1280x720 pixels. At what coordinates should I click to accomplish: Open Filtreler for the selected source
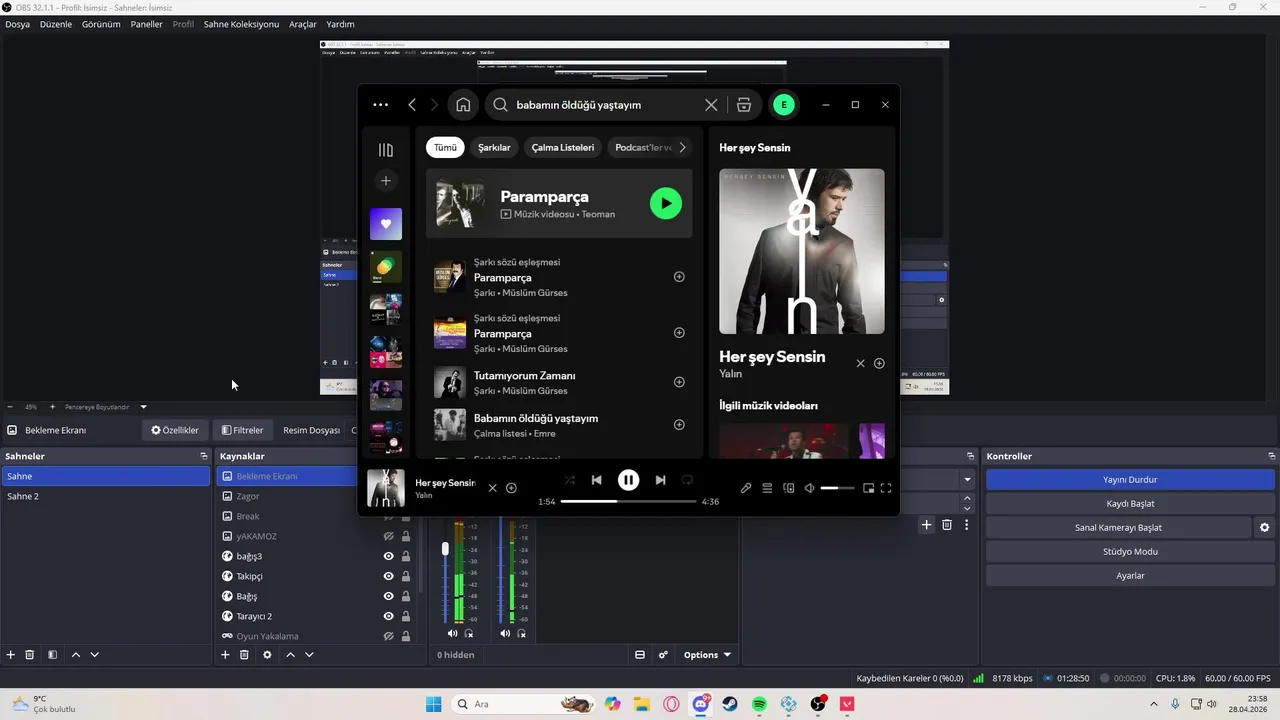click(x=242, y=430)
